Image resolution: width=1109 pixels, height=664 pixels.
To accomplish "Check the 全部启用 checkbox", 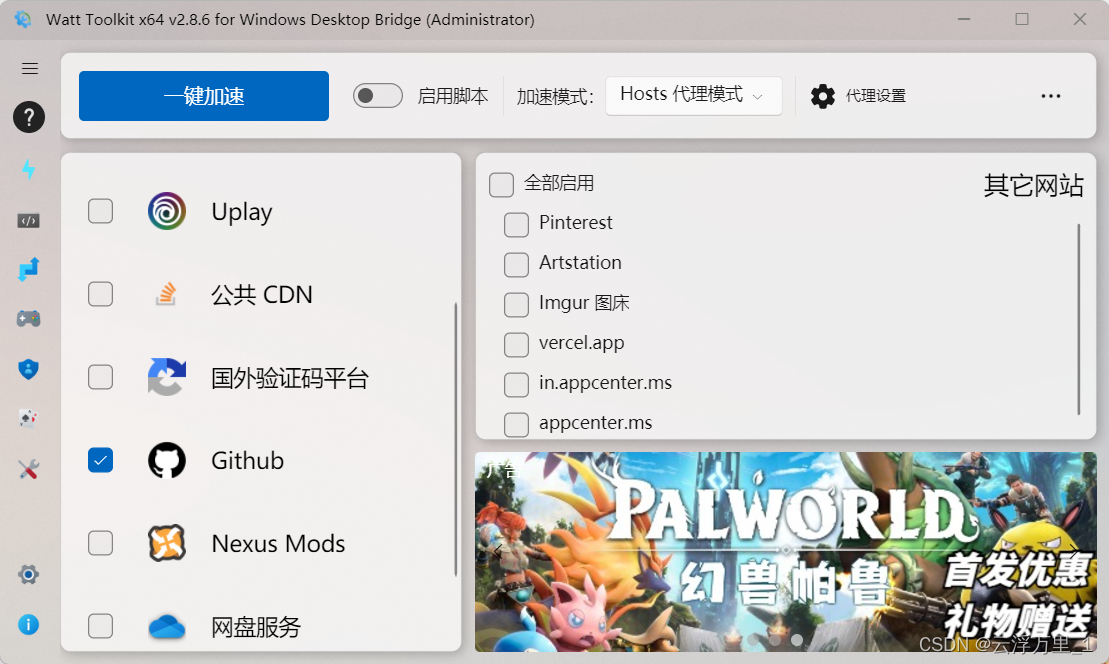I will (x=501, y=185).
